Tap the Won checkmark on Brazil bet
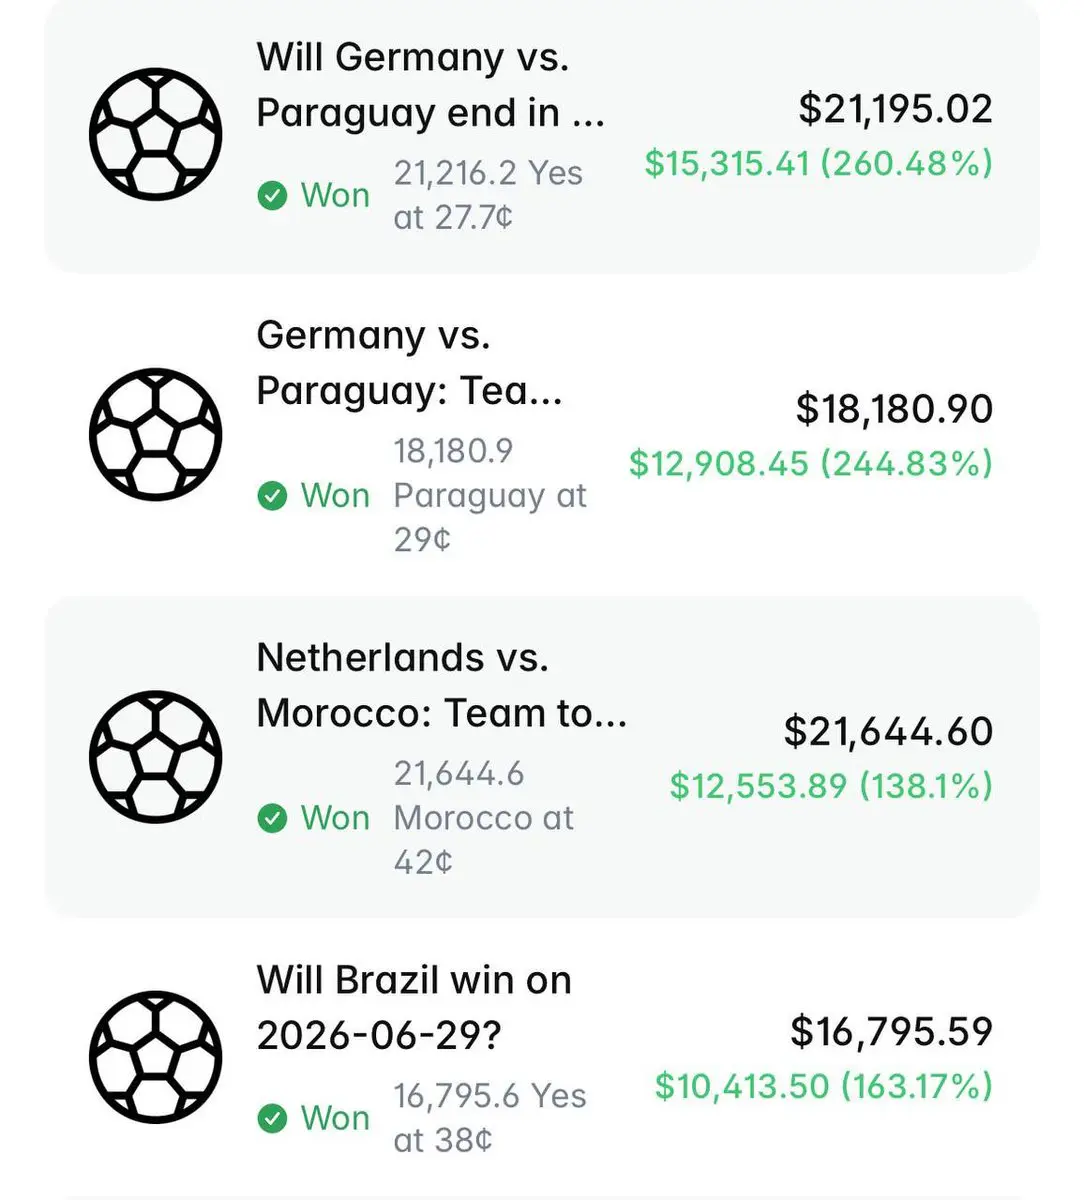The height and width of the screenshot is (1200, 1084). (x=272, y=1118)
